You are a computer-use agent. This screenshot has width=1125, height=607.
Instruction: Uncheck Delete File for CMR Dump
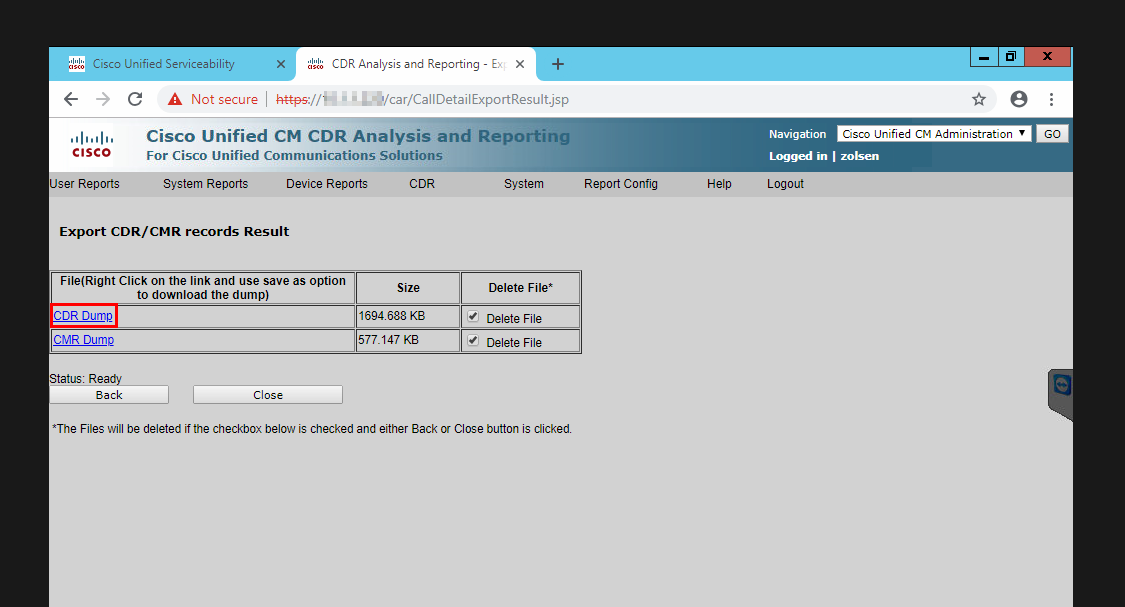473,341
